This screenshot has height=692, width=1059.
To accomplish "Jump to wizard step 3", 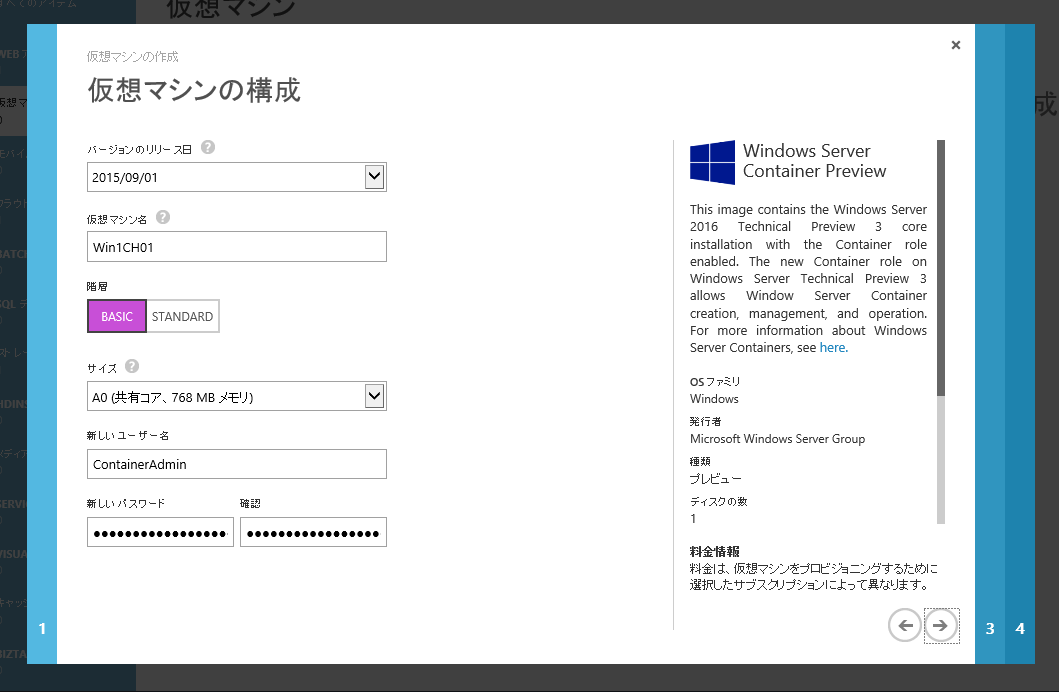I will [990, 629].
